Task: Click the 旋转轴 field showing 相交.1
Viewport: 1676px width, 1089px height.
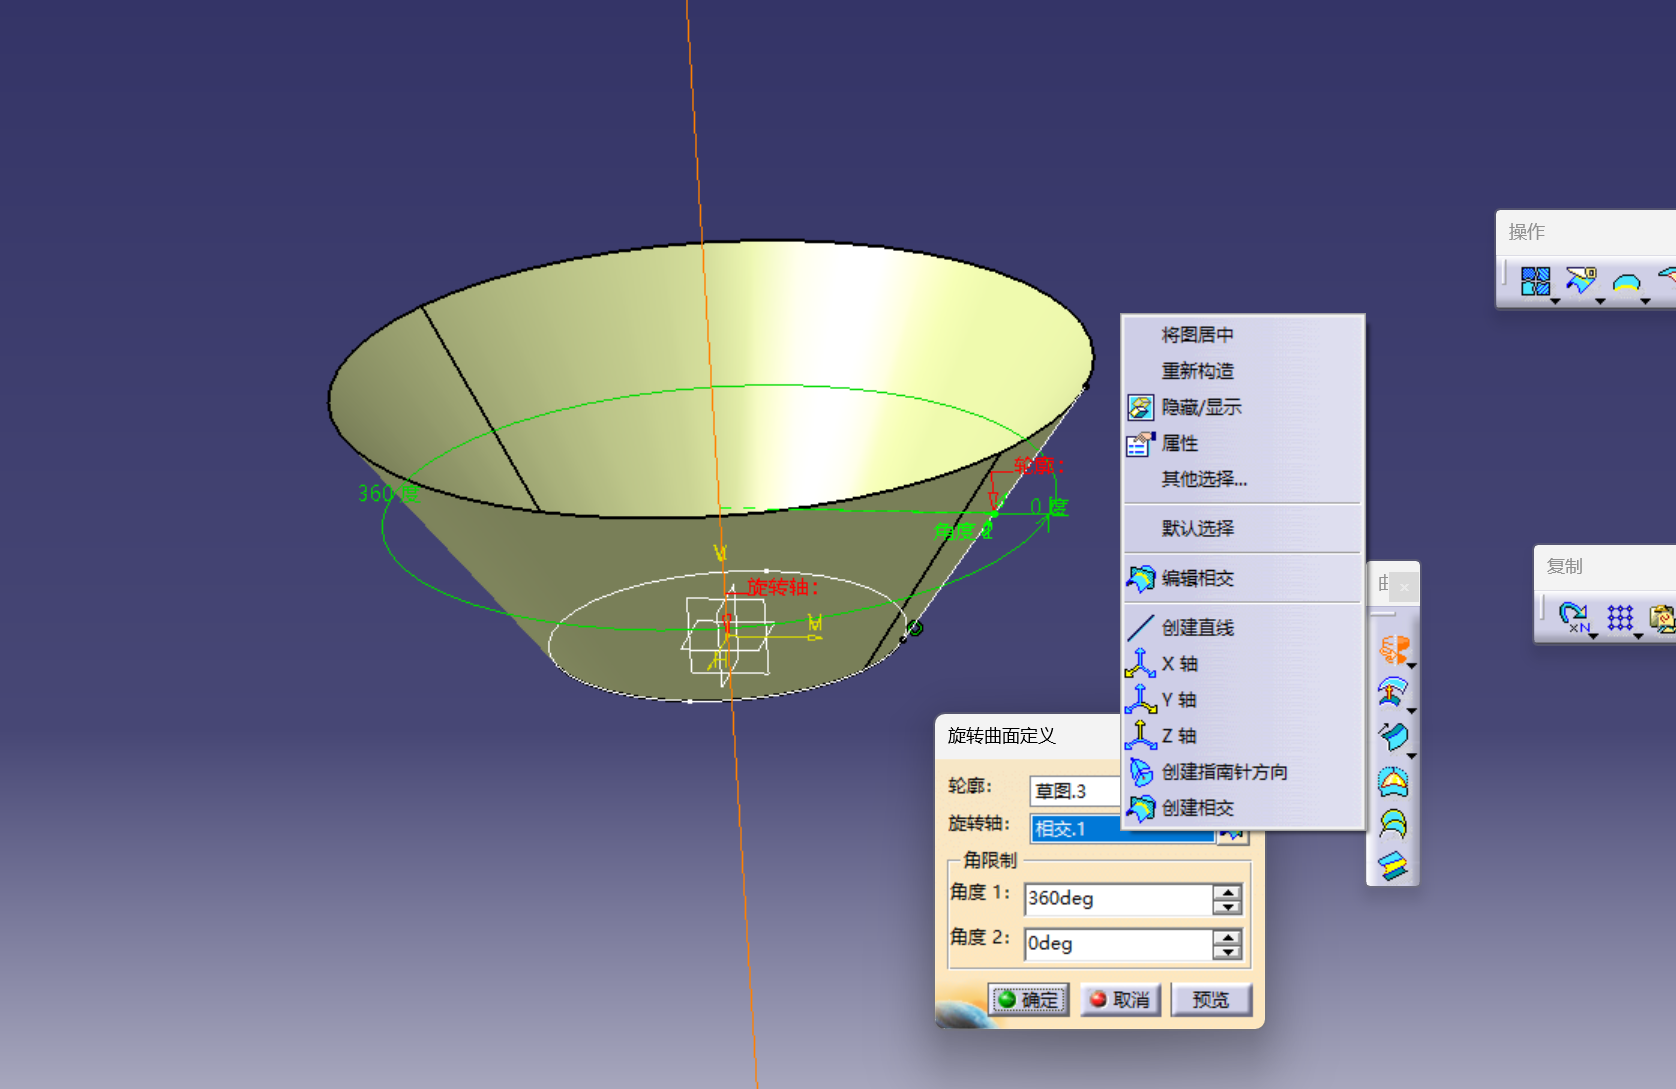Action: click(1122, 829)
